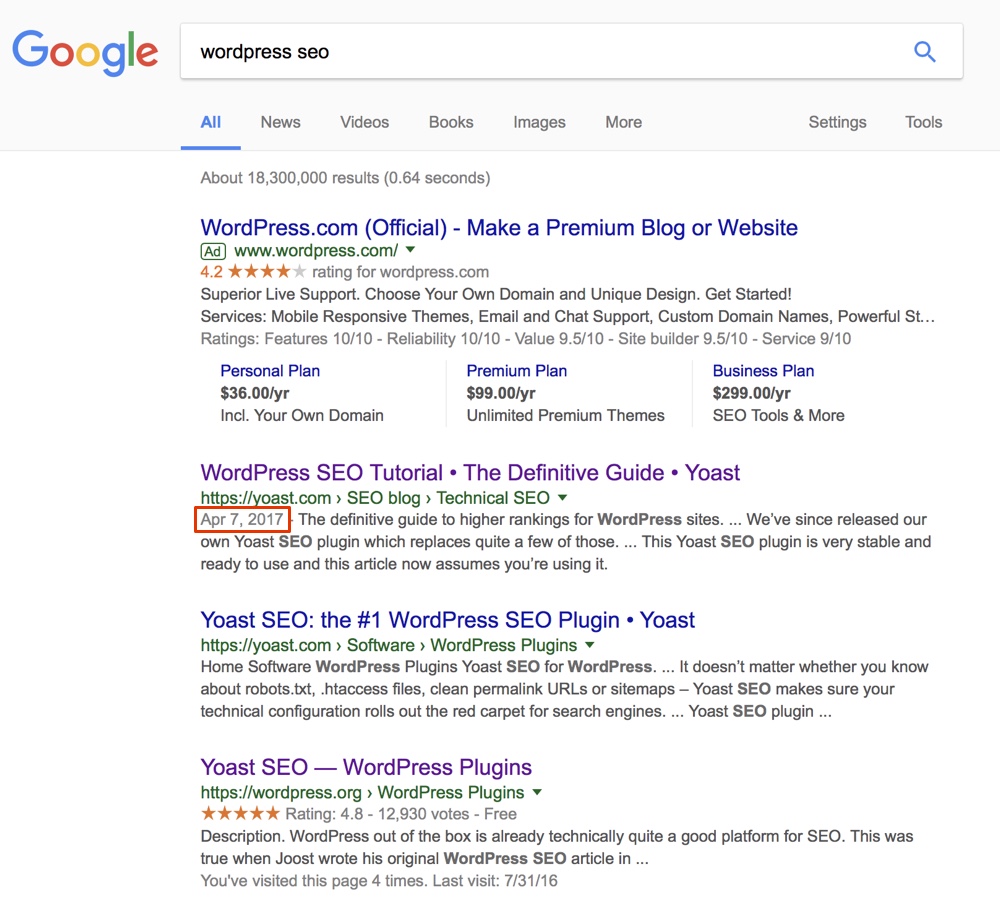Click the $299.00/yr price

click(x=752, y=393)
